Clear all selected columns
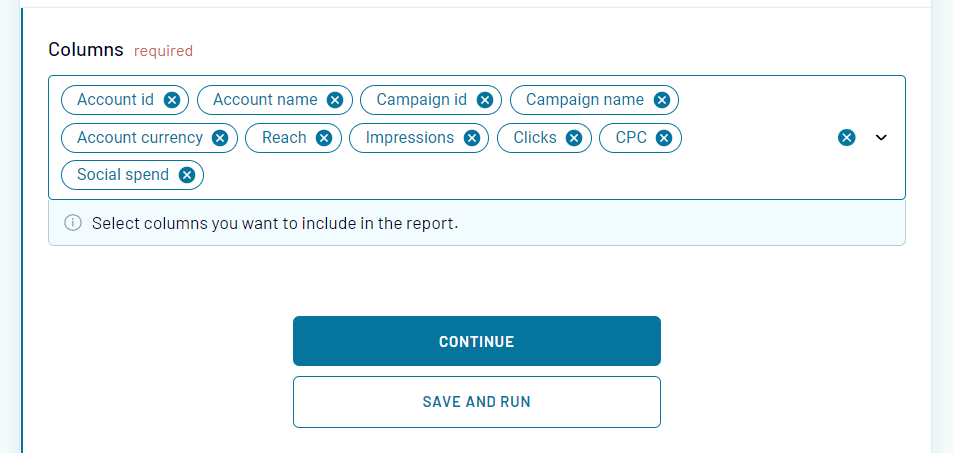This screenshot has height=453, width=953. (x=847, y=138)
